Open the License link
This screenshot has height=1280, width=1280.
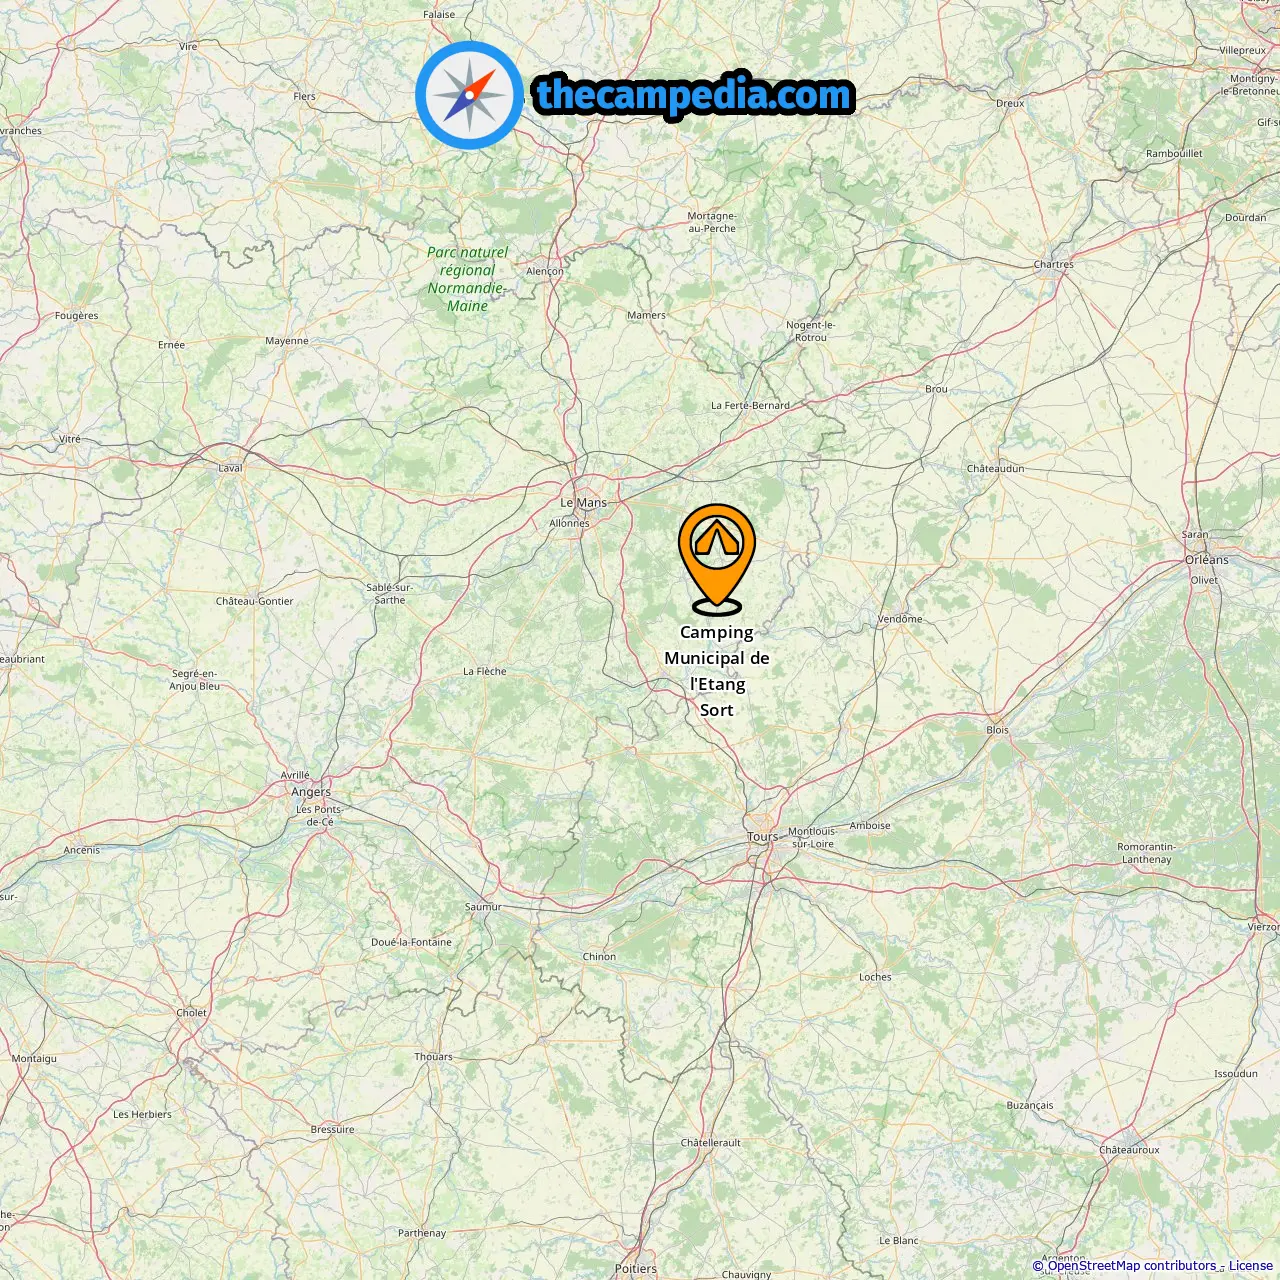click(1251, 1266)
